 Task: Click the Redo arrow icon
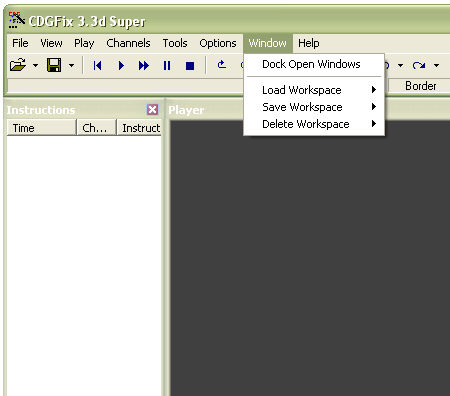419,65
